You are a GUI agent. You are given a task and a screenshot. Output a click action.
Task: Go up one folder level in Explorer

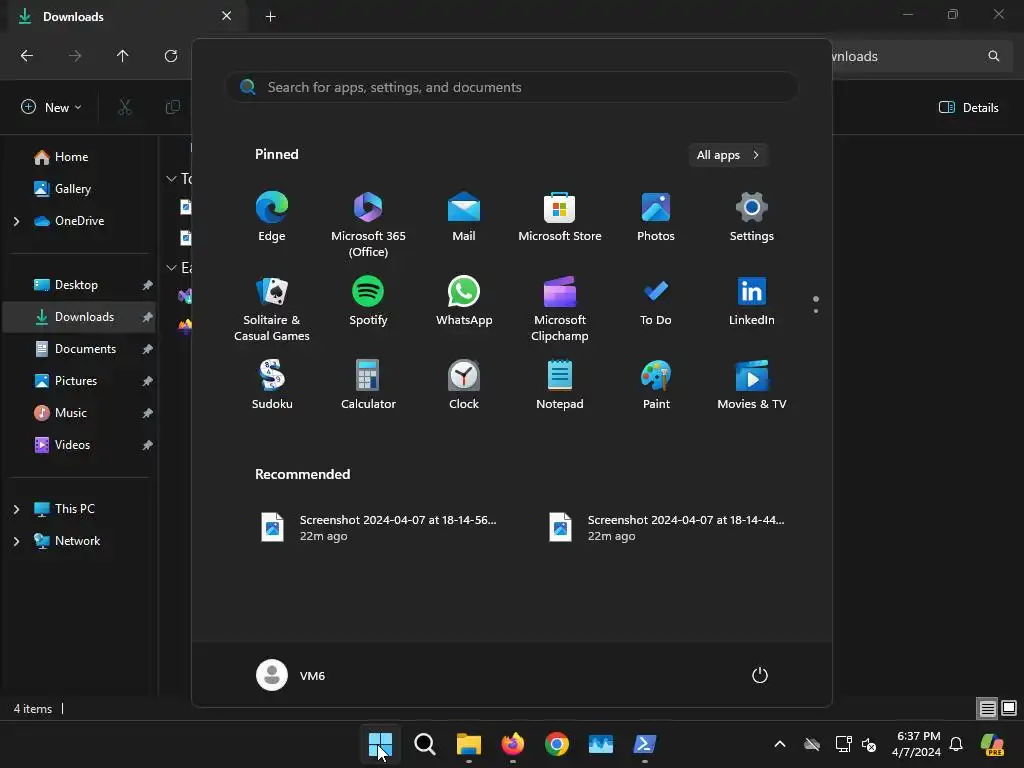tap(122, 56)
